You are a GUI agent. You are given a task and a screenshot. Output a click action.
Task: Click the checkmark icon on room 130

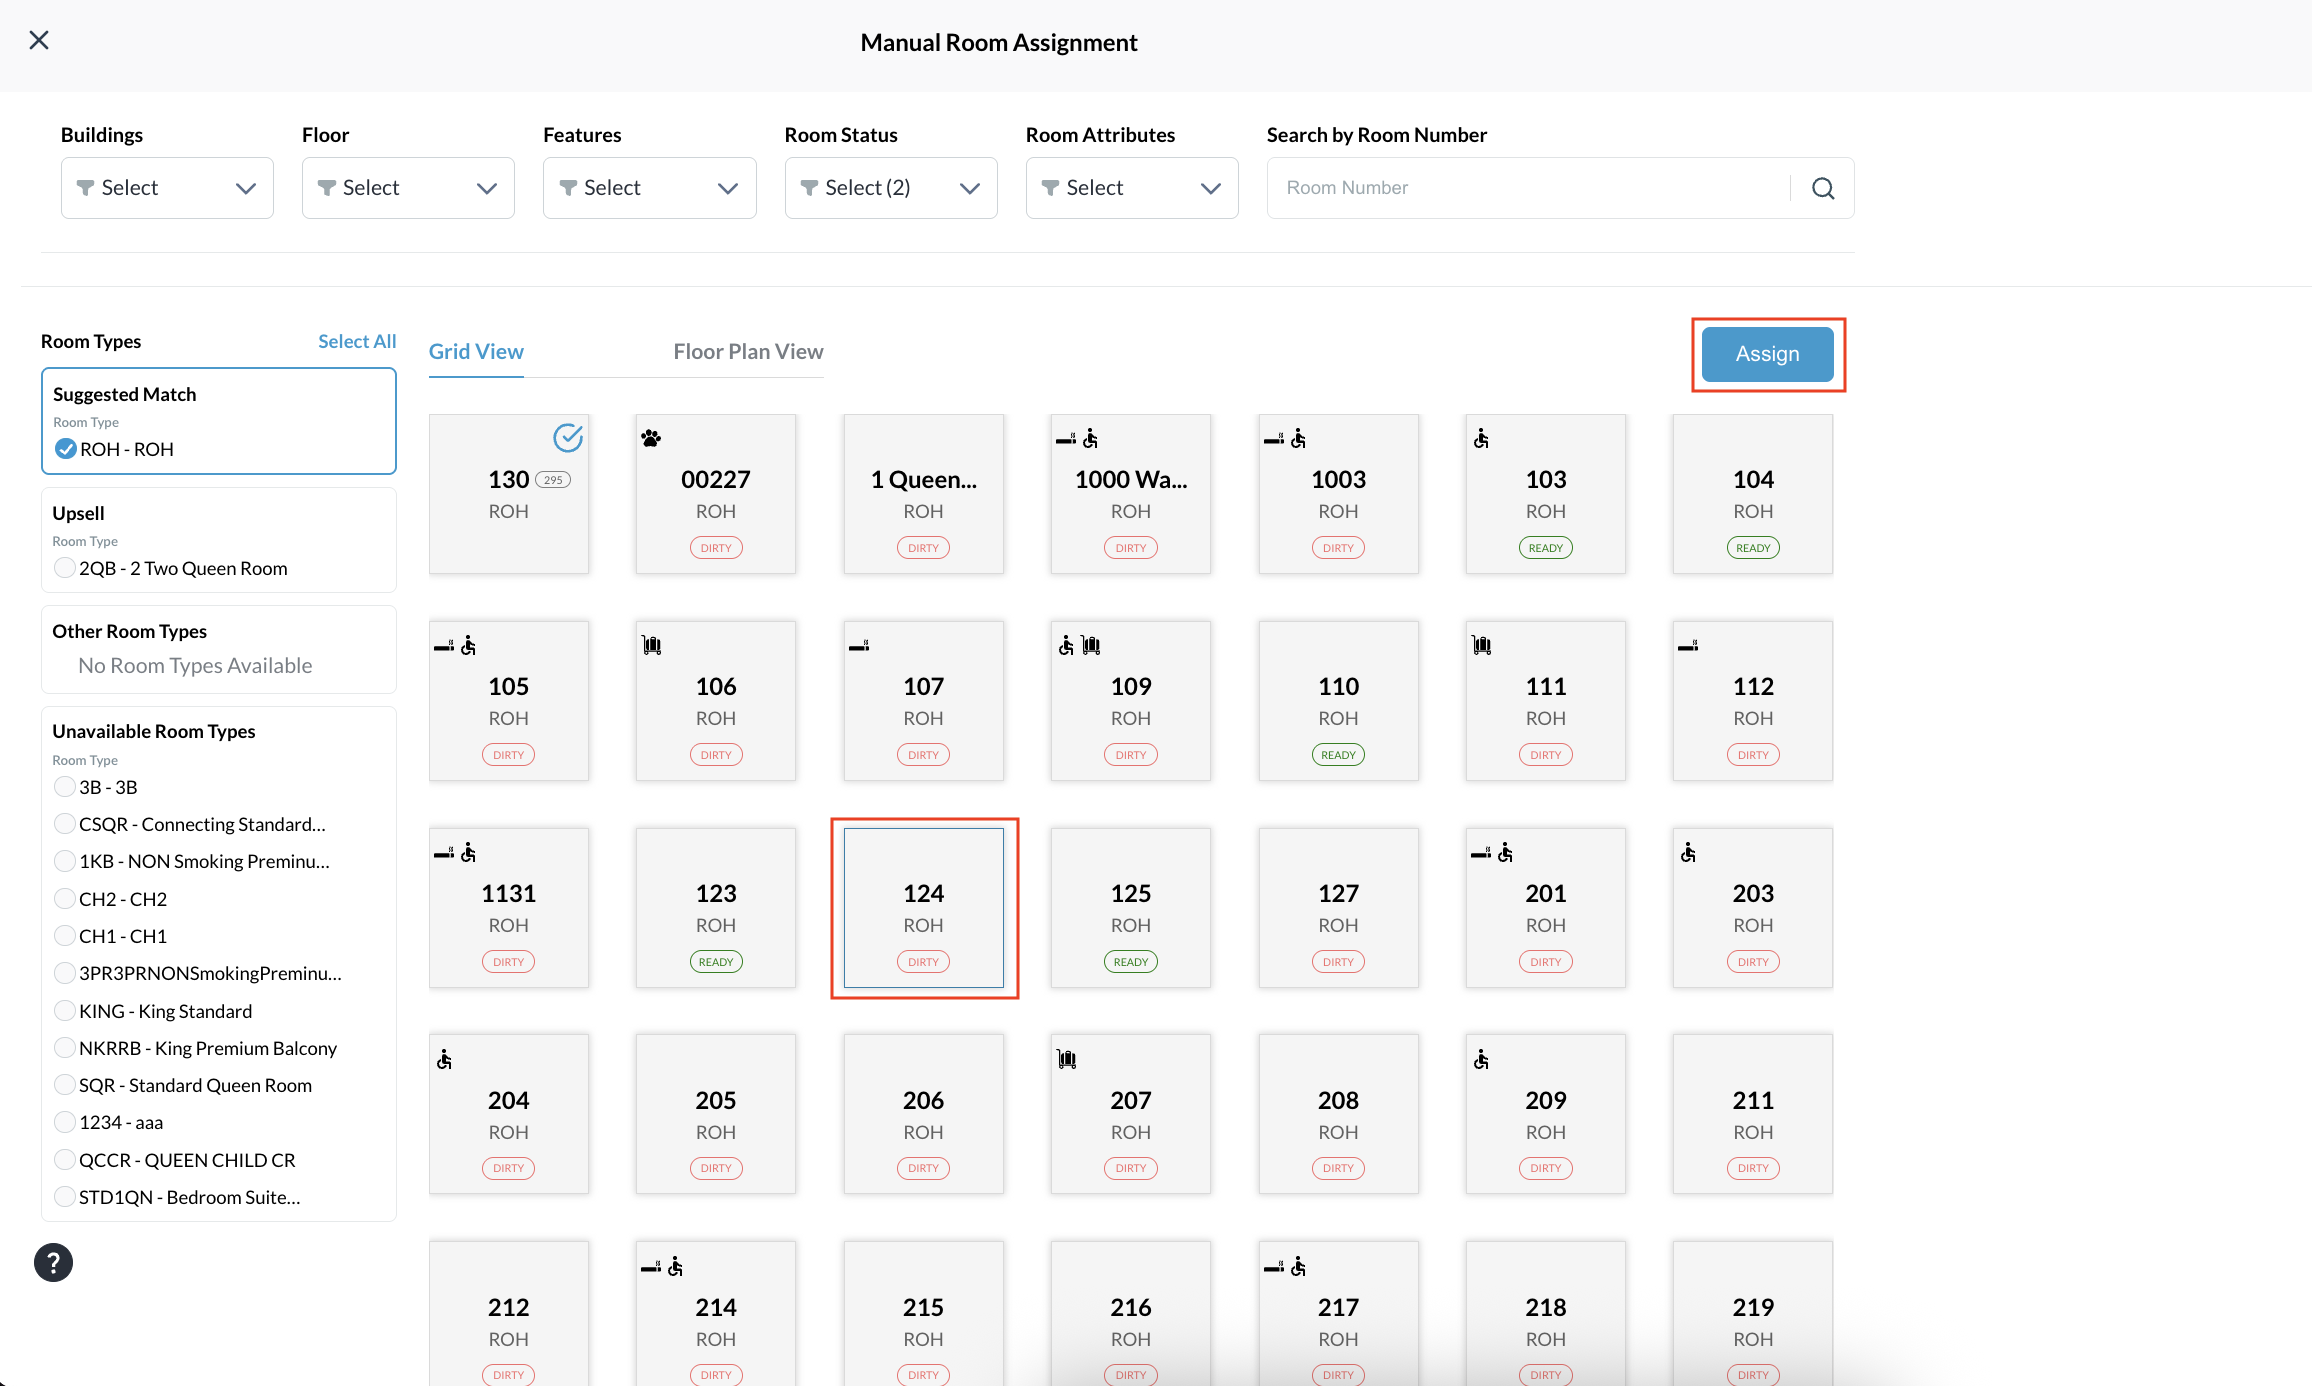click(x=568, y=437)
